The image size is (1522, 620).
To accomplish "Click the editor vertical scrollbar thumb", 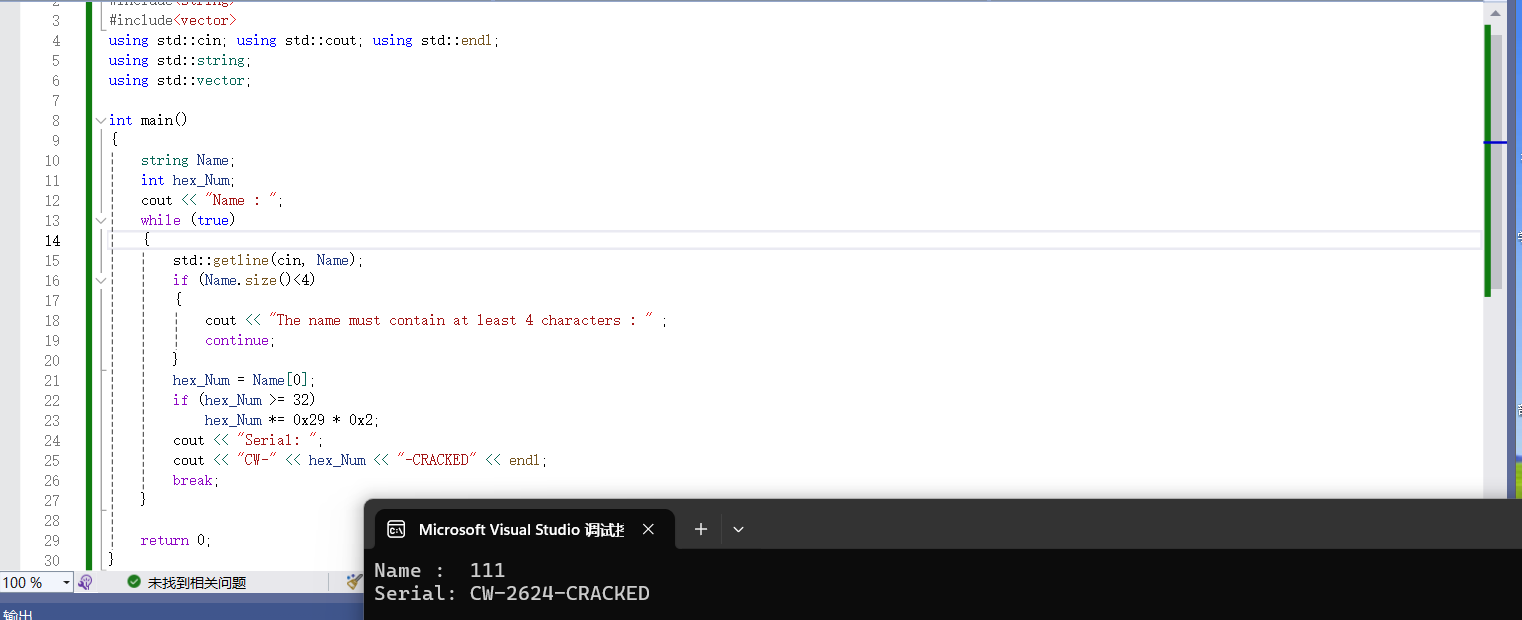I will point(1494,160).
